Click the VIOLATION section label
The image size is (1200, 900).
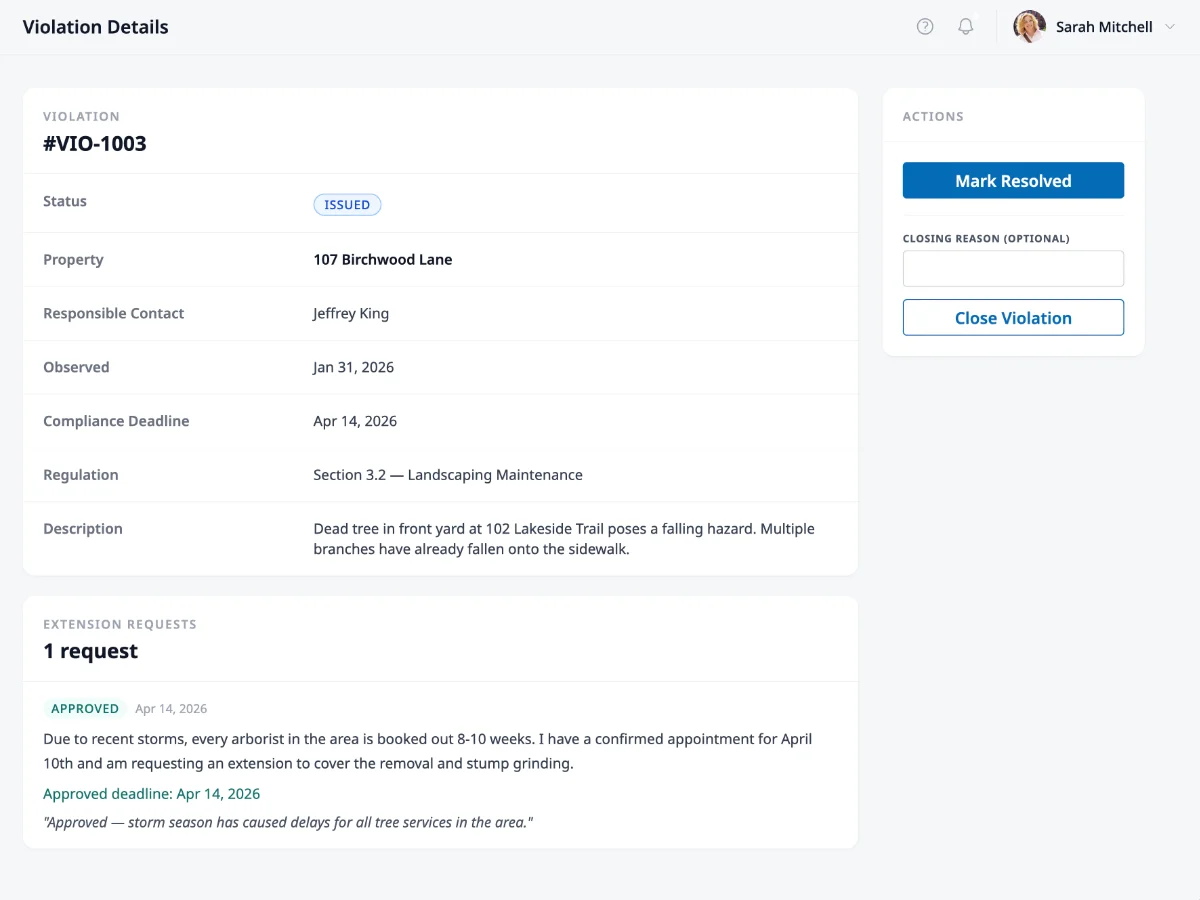click(x=81, y=116)
